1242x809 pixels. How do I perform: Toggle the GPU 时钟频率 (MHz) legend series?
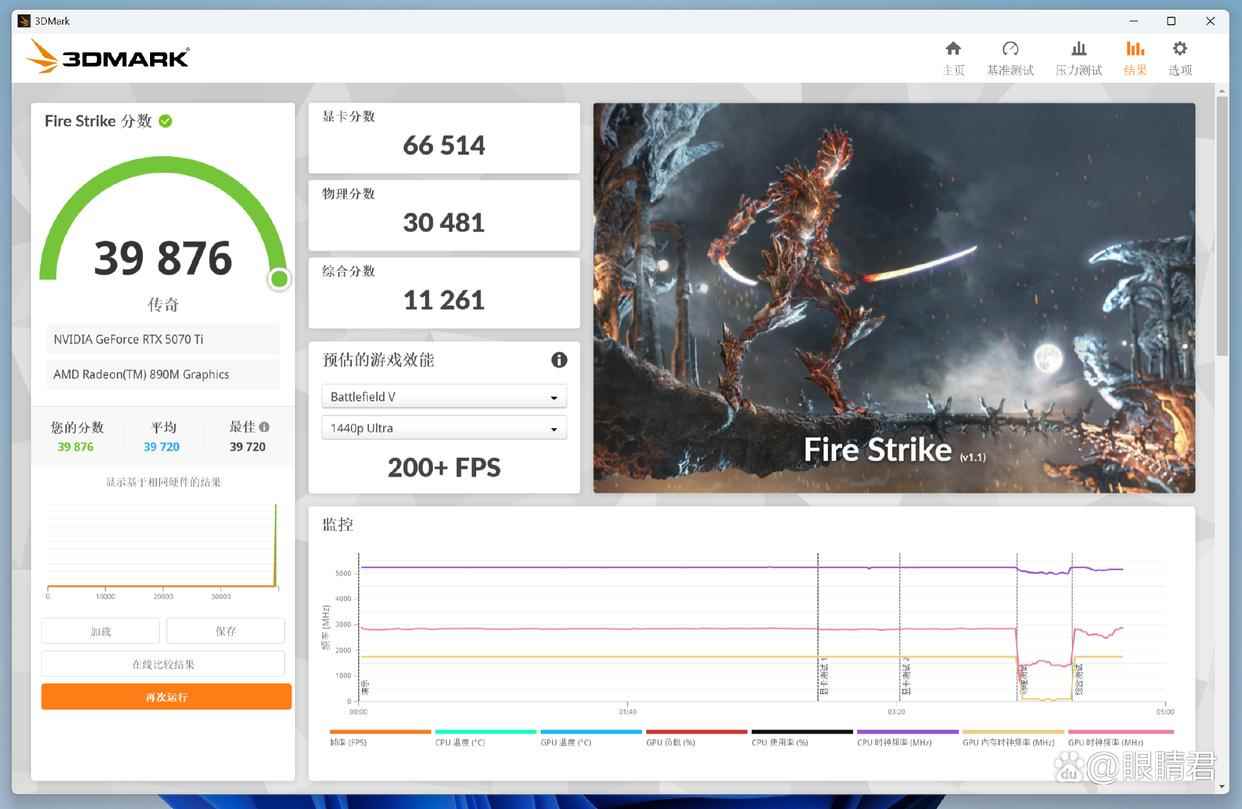click(1118, 738)
